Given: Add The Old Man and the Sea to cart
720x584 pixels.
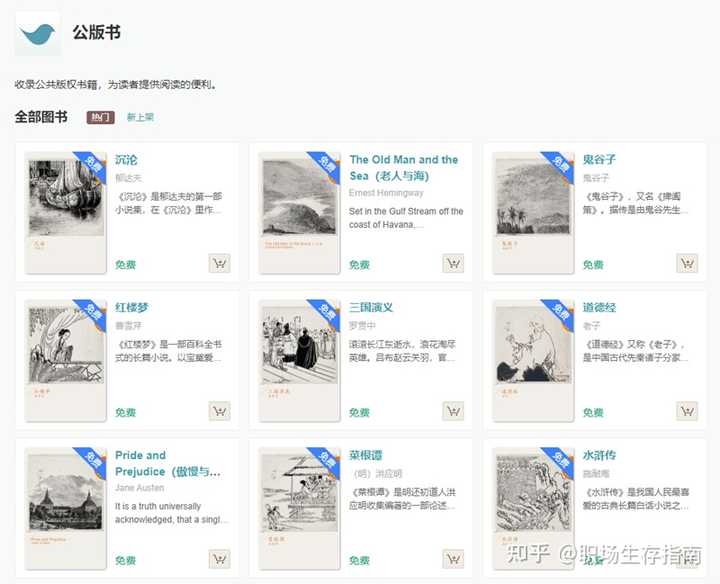Looking at the screenshot, I should 453,264.
